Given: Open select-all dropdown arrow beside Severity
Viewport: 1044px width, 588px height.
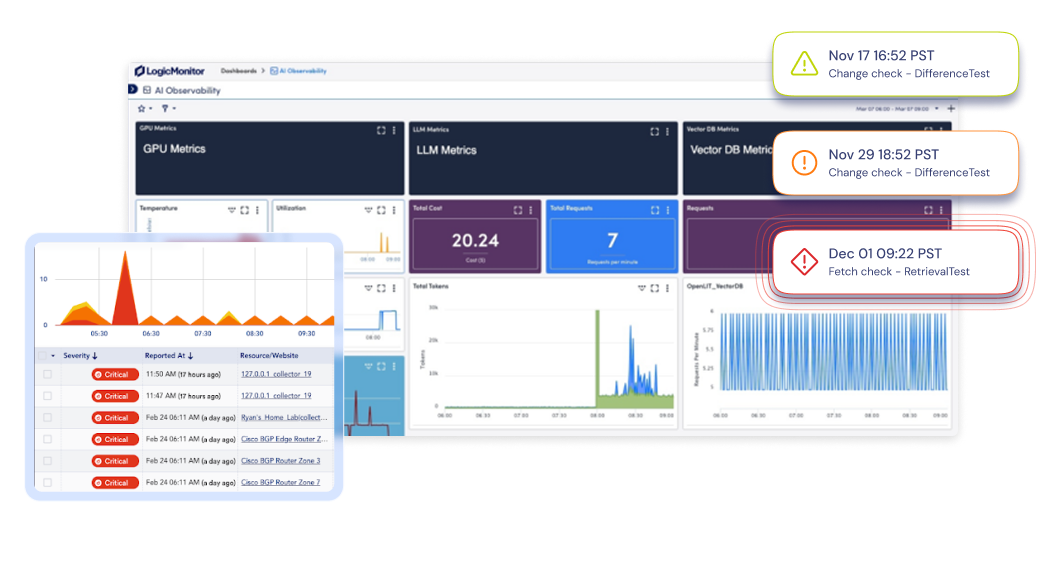Looking at the screenshot, I should pyautogui.click(x=53, y=356).
